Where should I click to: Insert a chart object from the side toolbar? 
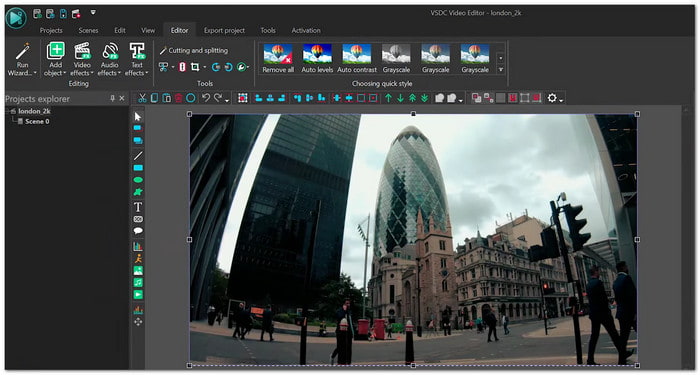pos(138,246)
